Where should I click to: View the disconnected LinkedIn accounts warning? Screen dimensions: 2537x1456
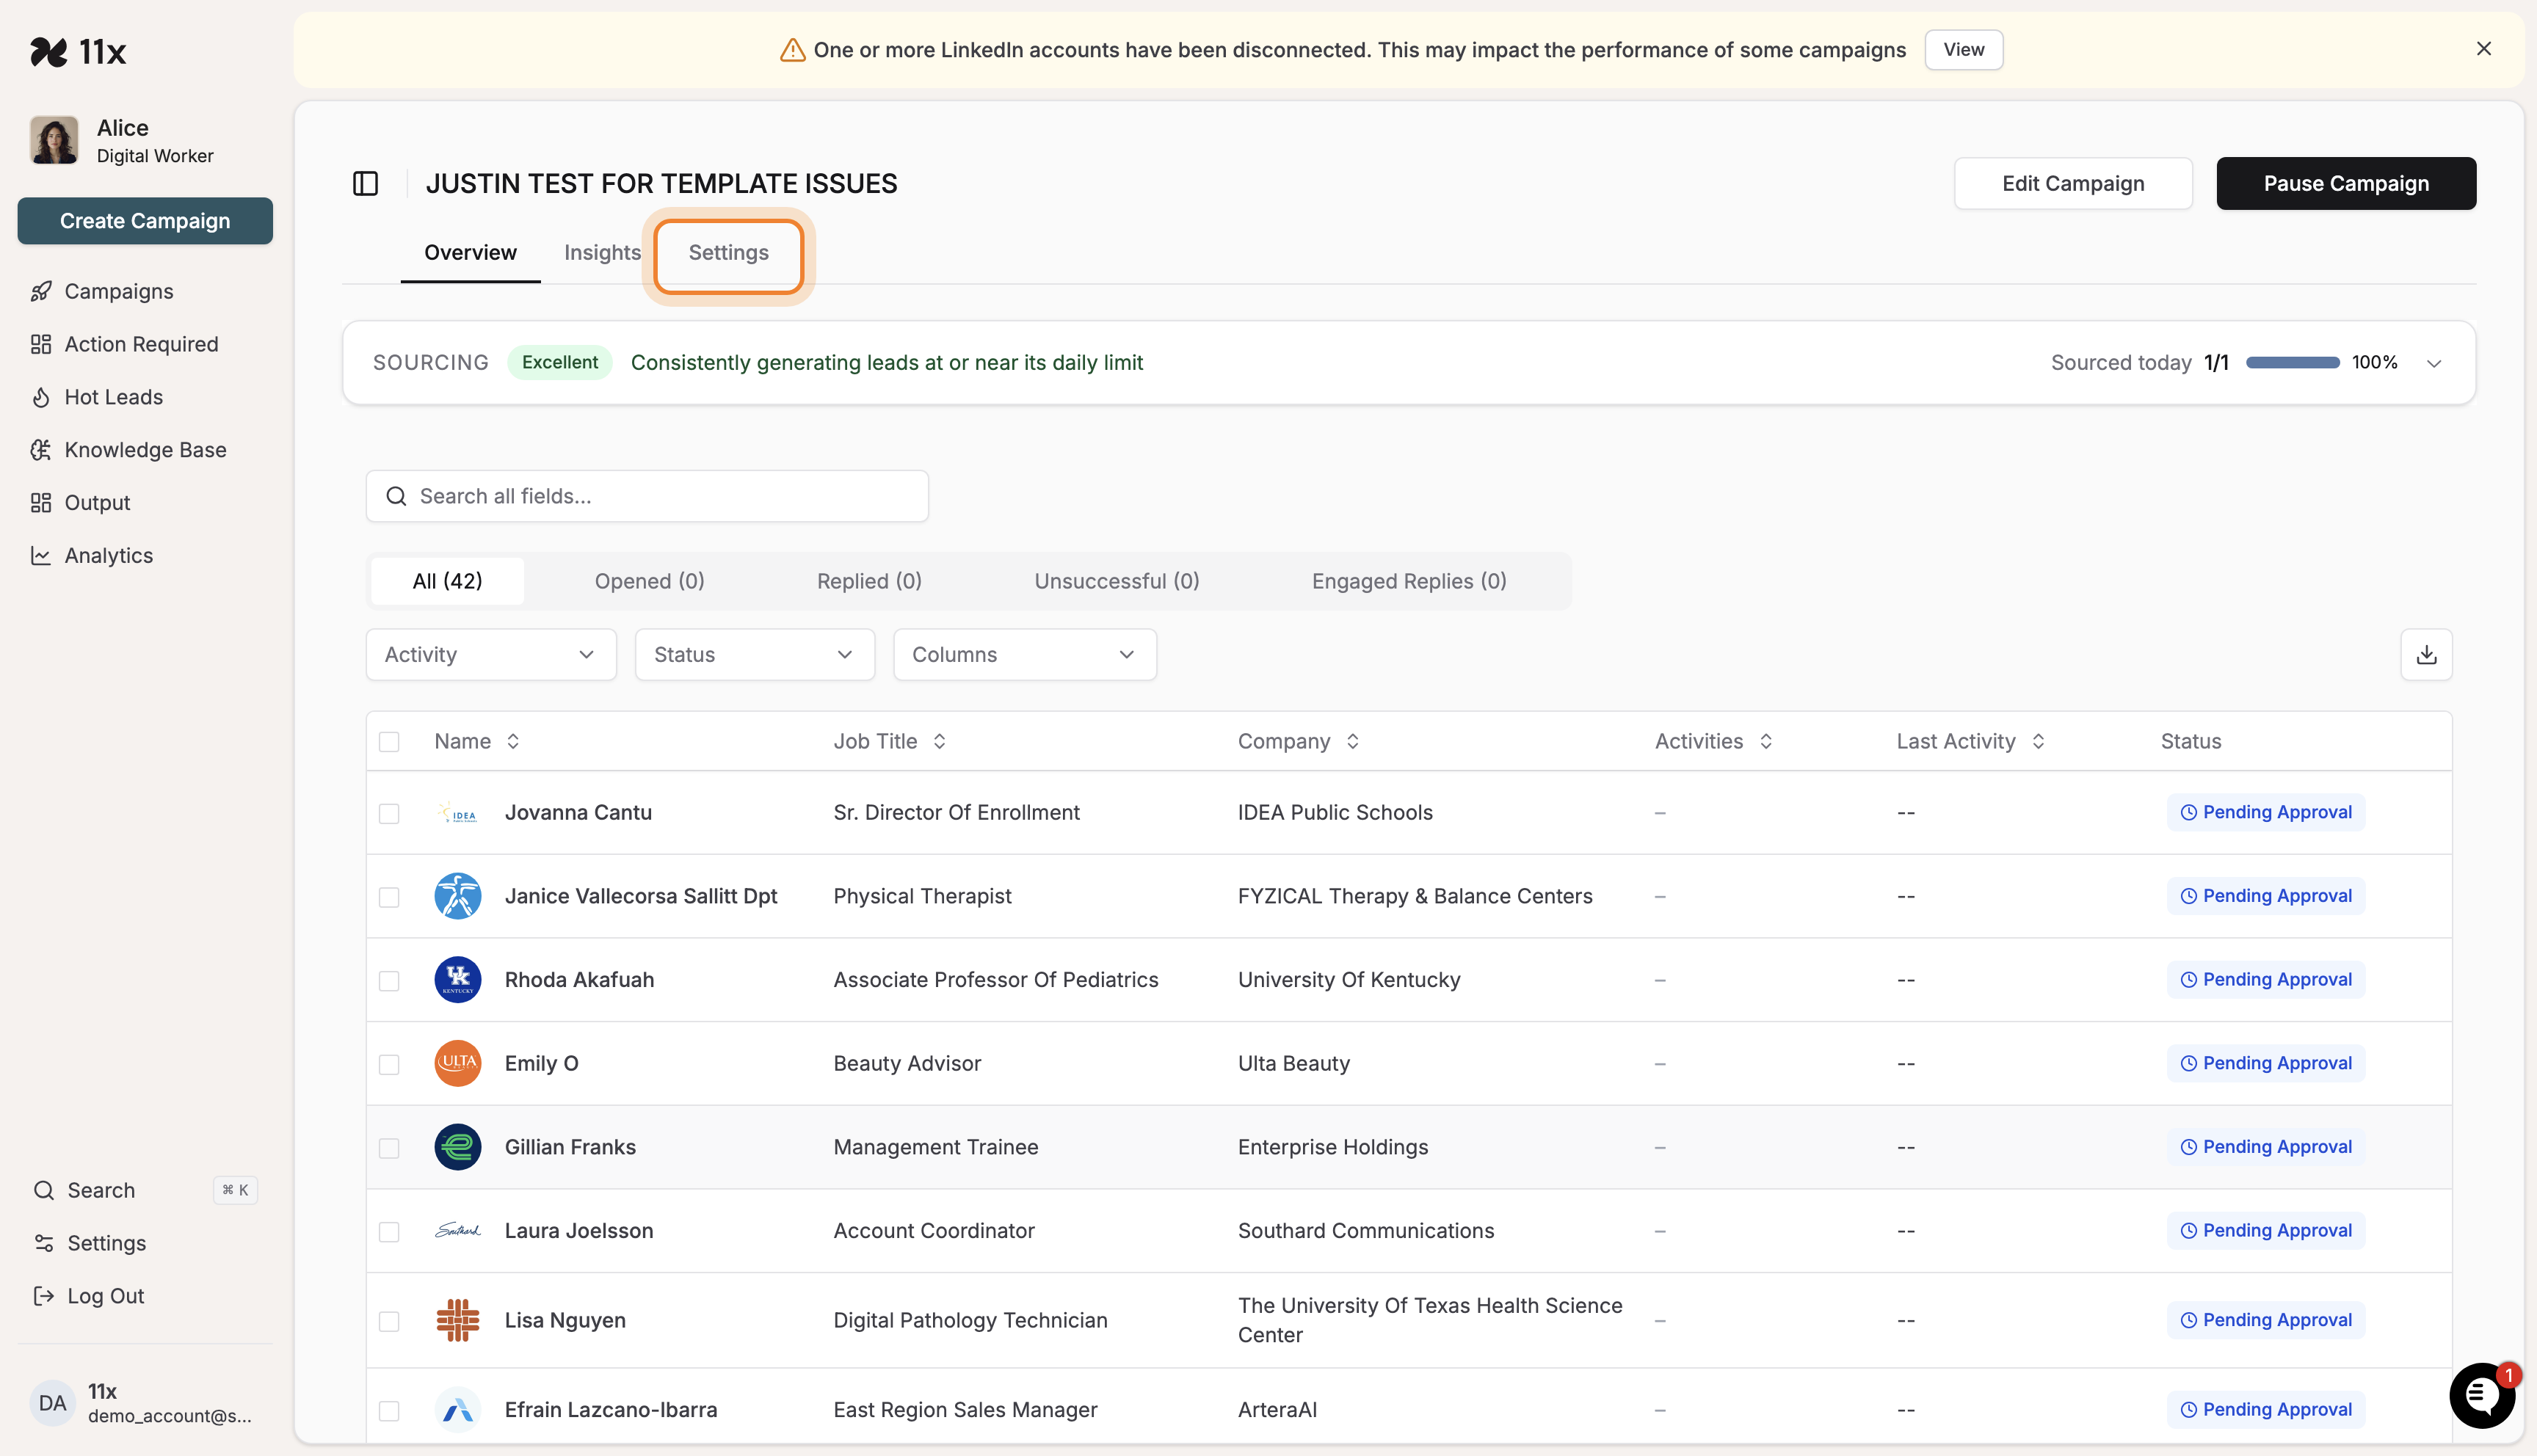coord(1962,49)
